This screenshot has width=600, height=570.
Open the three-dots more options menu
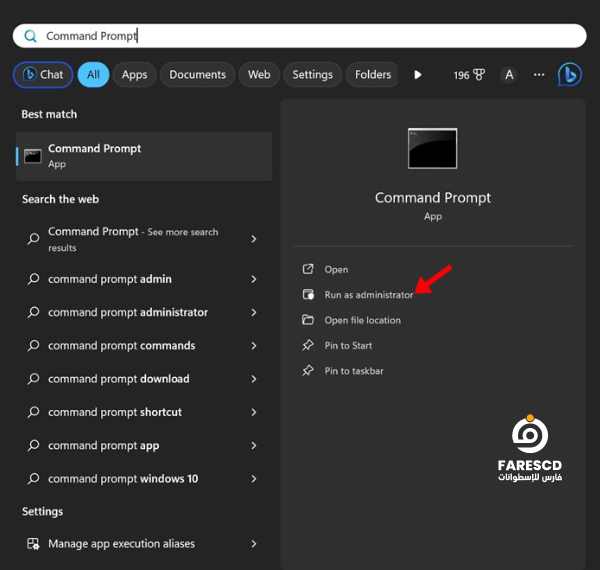tap(539, 75)
